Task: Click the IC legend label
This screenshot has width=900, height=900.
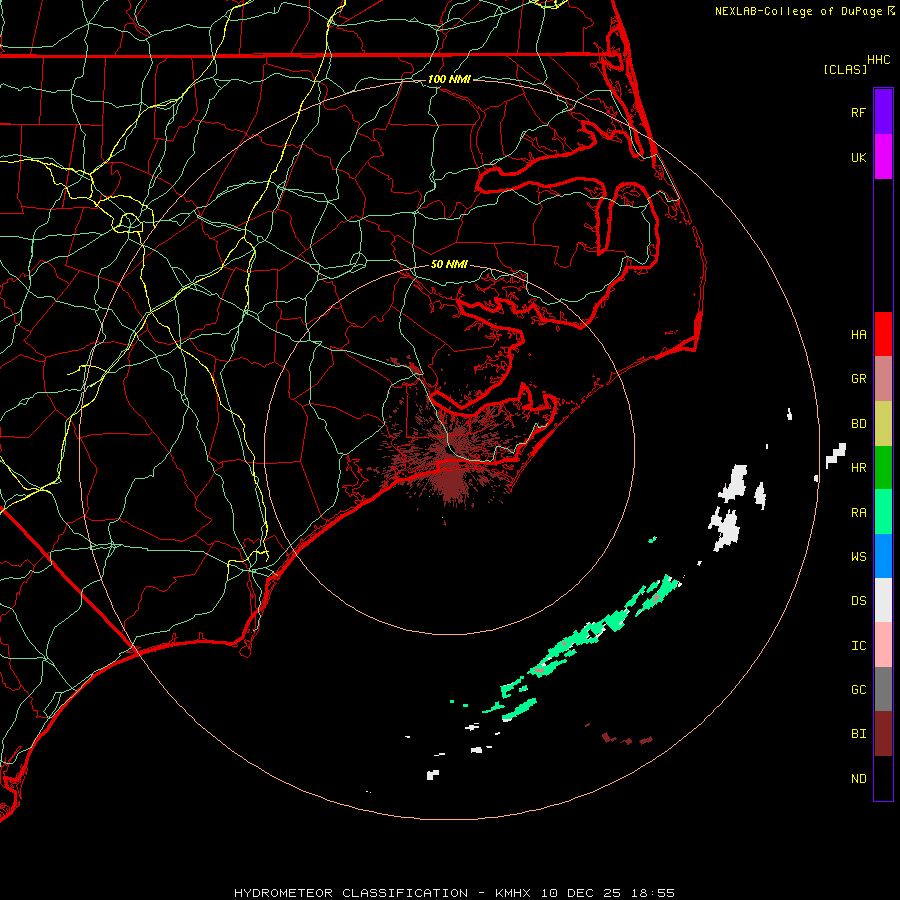Action: point(859,645)
